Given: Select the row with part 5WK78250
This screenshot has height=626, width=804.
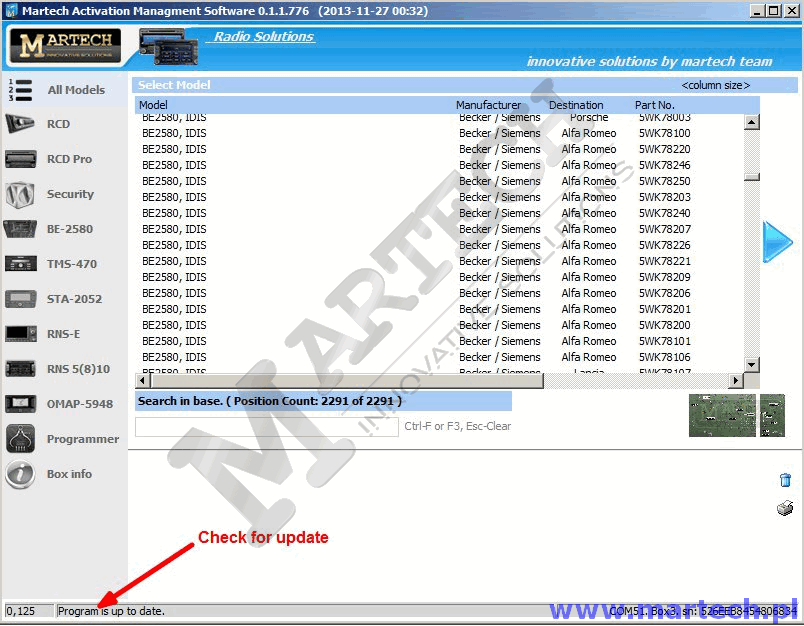Looking at the screenshot, I should click(441, 181).
